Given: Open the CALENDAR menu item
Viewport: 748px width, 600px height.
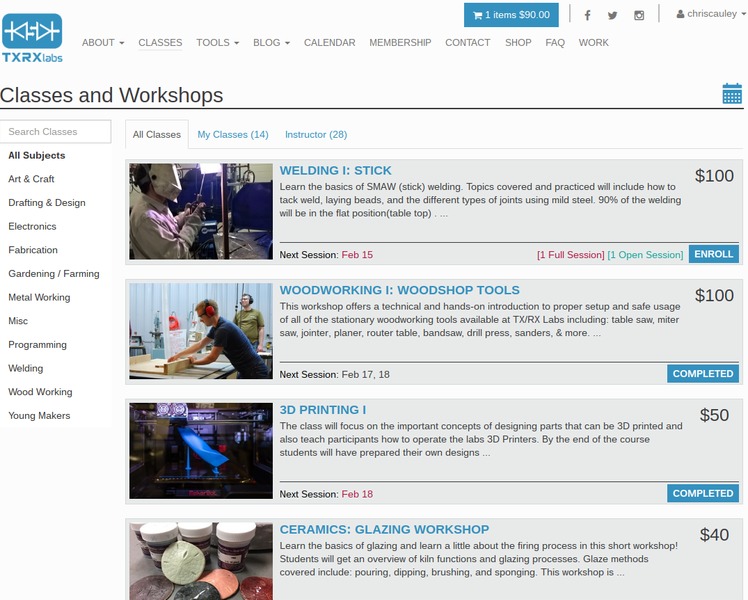Looking at the screenshot, I should coord(329,43).
